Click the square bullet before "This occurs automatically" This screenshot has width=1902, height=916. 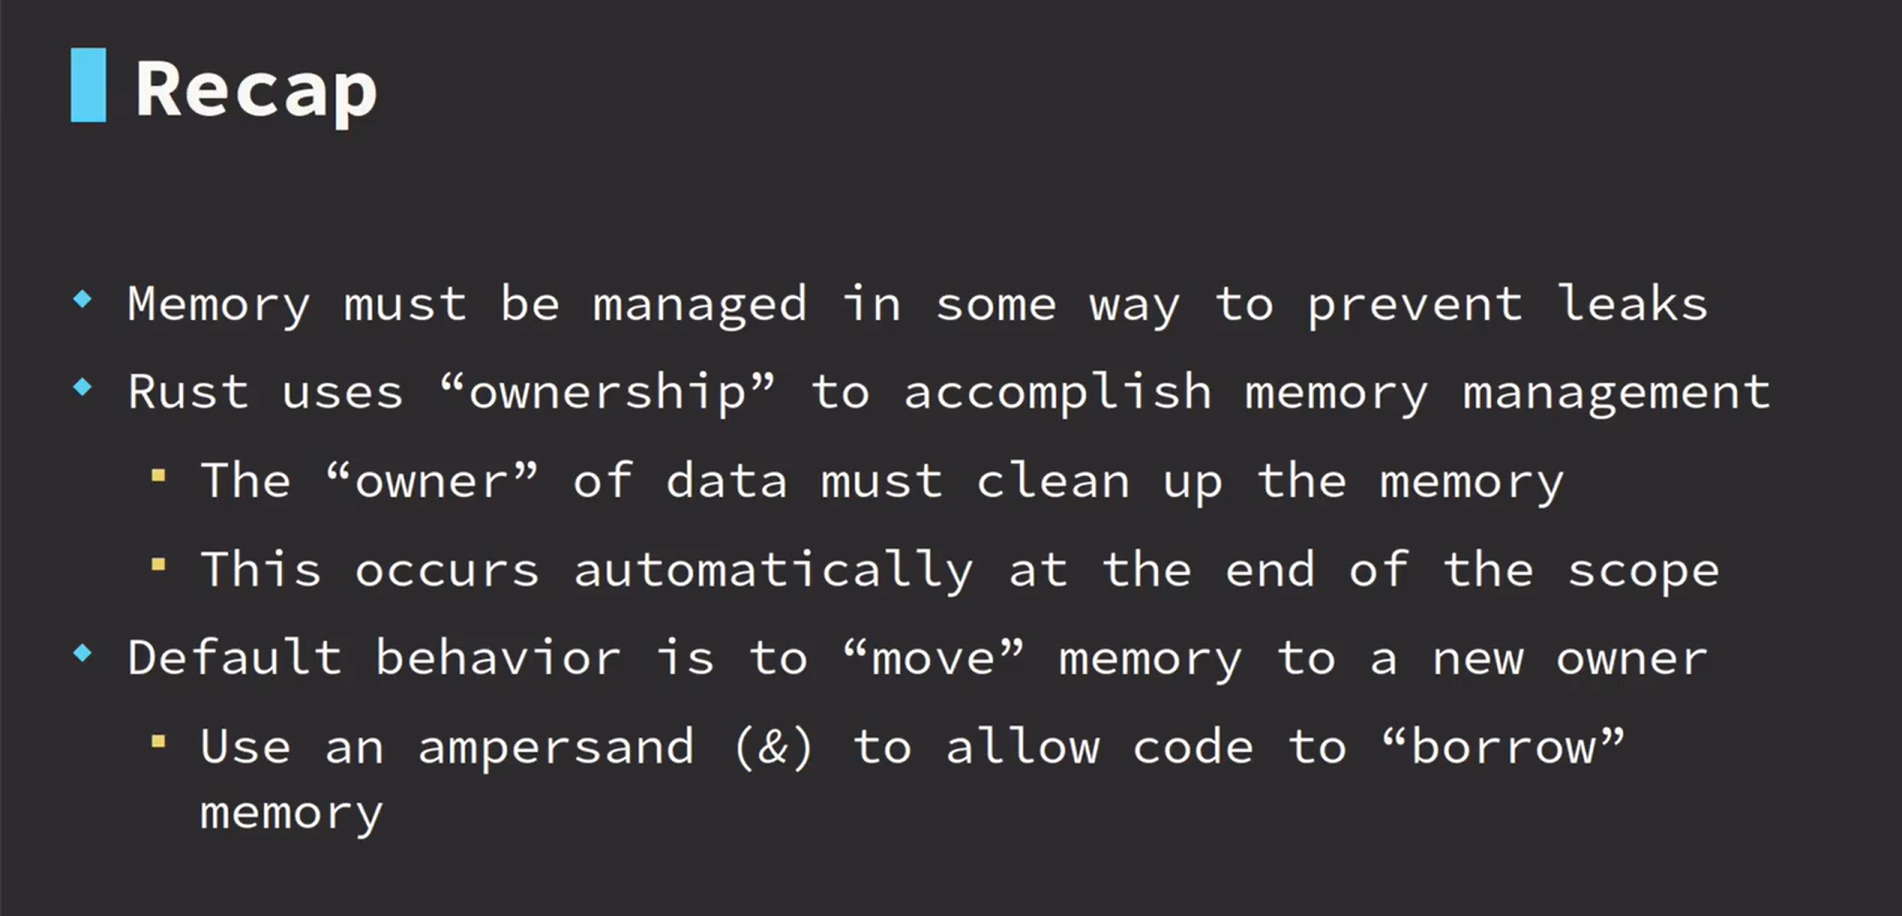158,565
